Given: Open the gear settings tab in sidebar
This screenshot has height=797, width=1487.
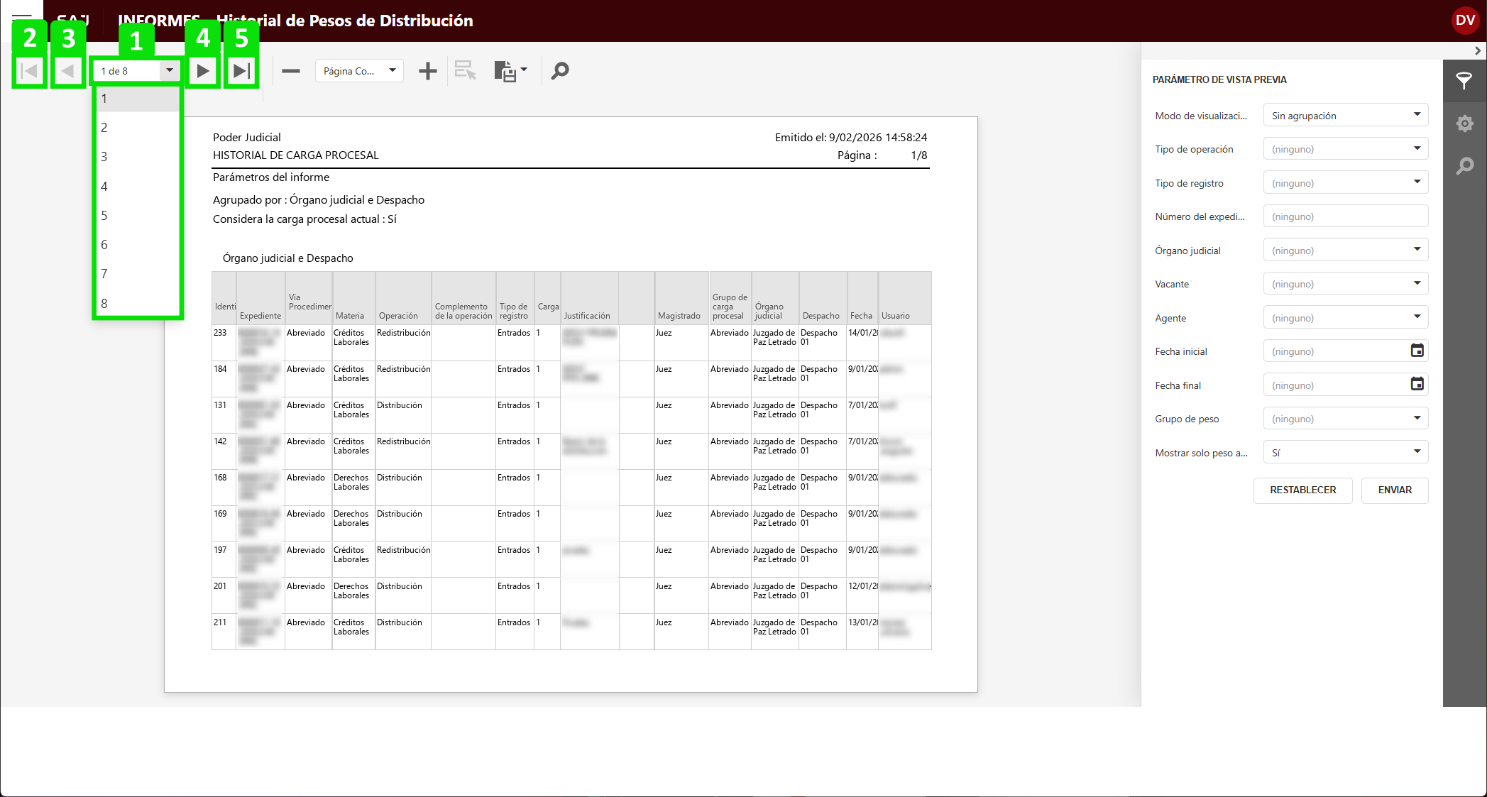Looking at the screenshot, I should pyautogui.click(x=1464, y=124).
